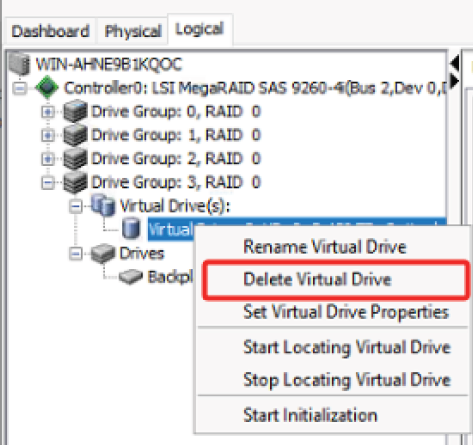This screenshot has height=445, width=473.
Task: Select Set Virtual Drive Properties
Action: (x=346, y=312)
